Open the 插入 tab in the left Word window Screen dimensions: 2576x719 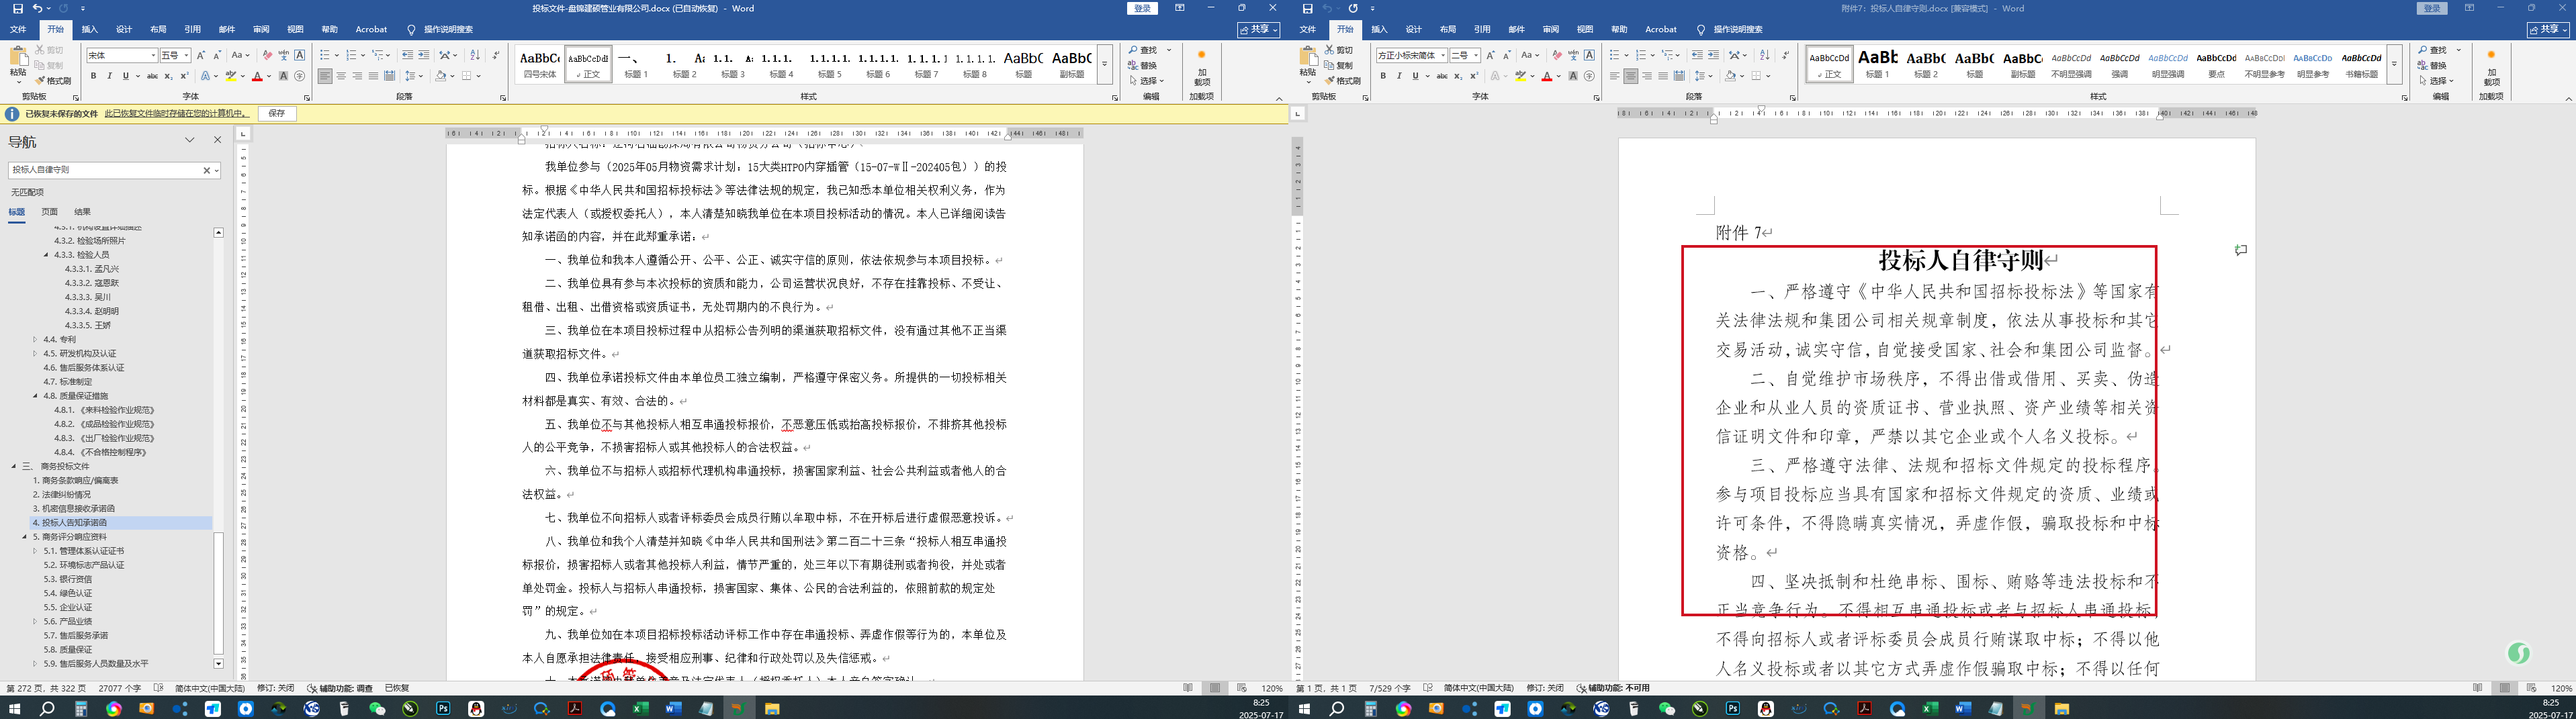90,30
